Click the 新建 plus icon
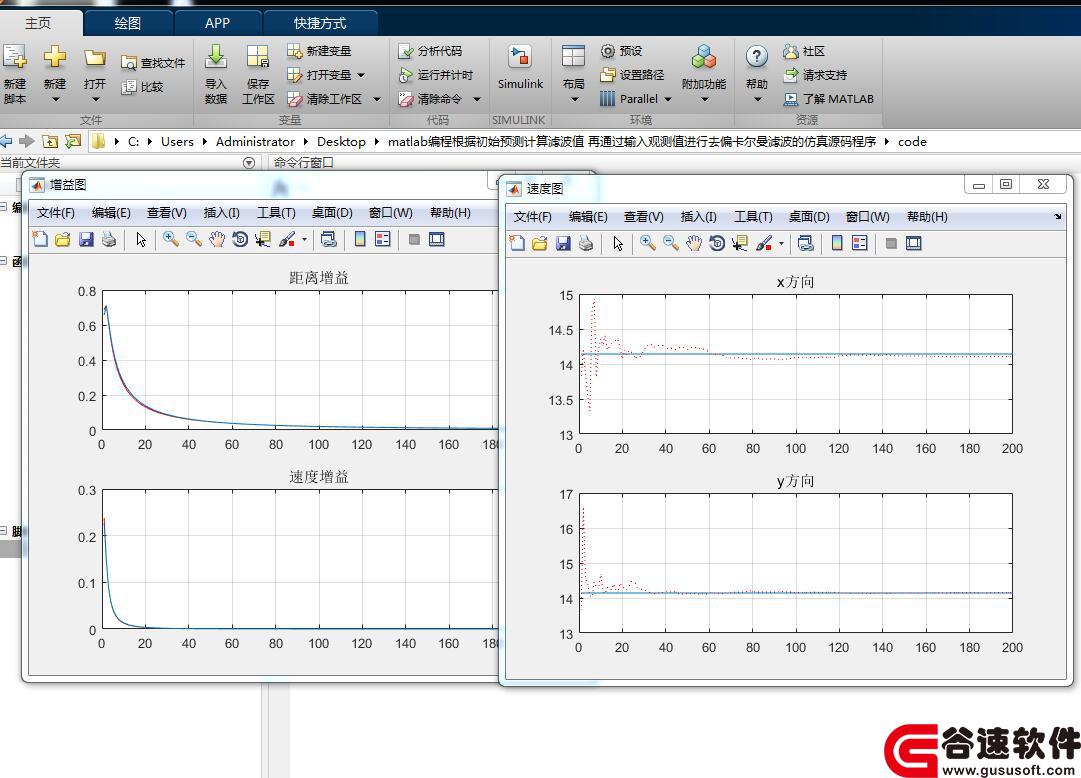 pos(54,57)
